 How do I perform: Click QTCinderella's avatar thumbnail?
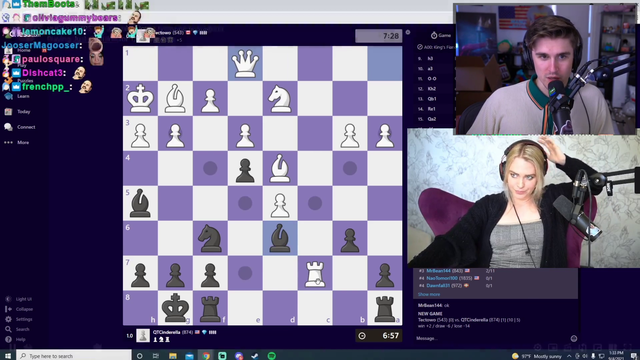point(143,336)
